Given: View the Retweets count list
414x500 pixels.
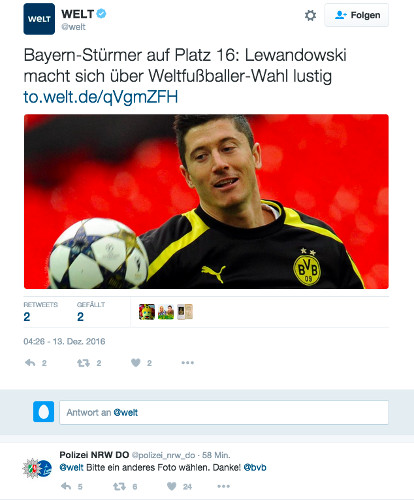Looking at the screenshot, I should point(40,312).
